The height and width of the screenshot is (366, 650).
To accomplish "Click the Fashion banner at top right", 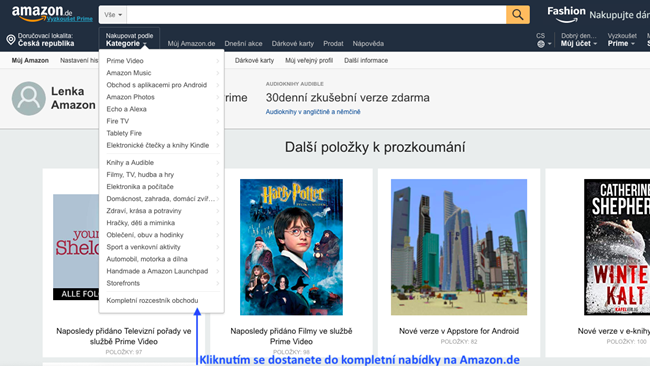I will 598,15.
